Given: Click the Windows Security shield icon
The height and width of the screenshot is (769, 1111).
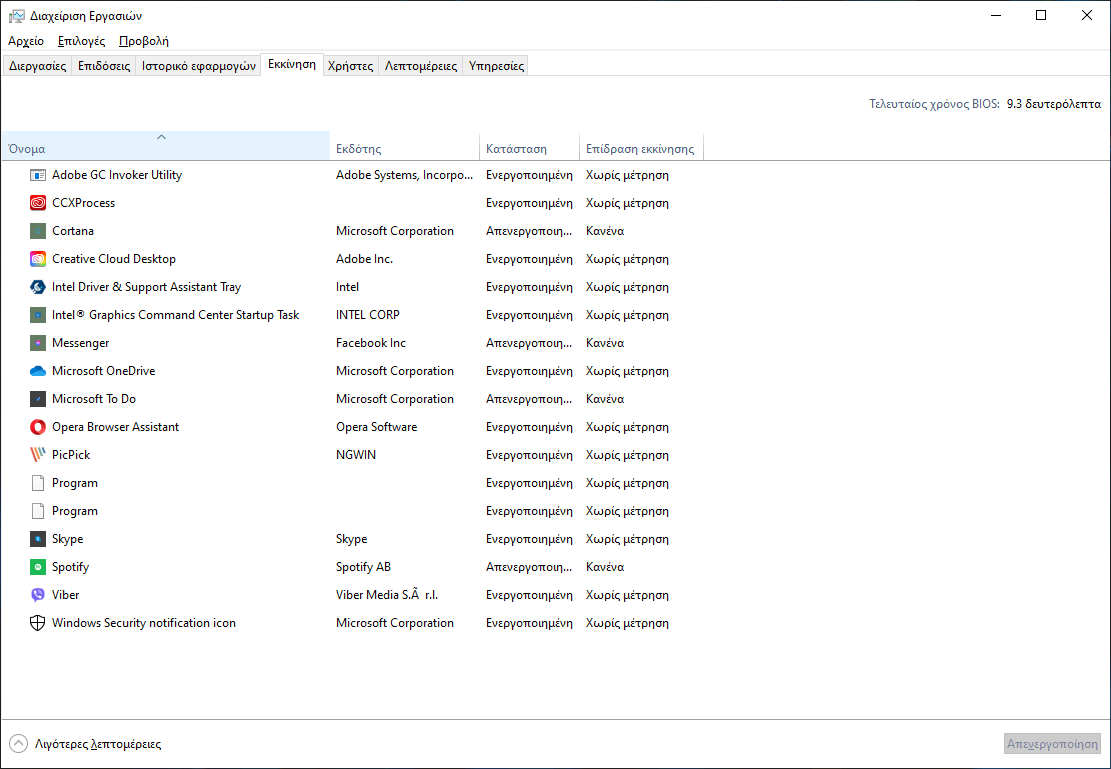Looking at the screenshot, I should 38,623.
